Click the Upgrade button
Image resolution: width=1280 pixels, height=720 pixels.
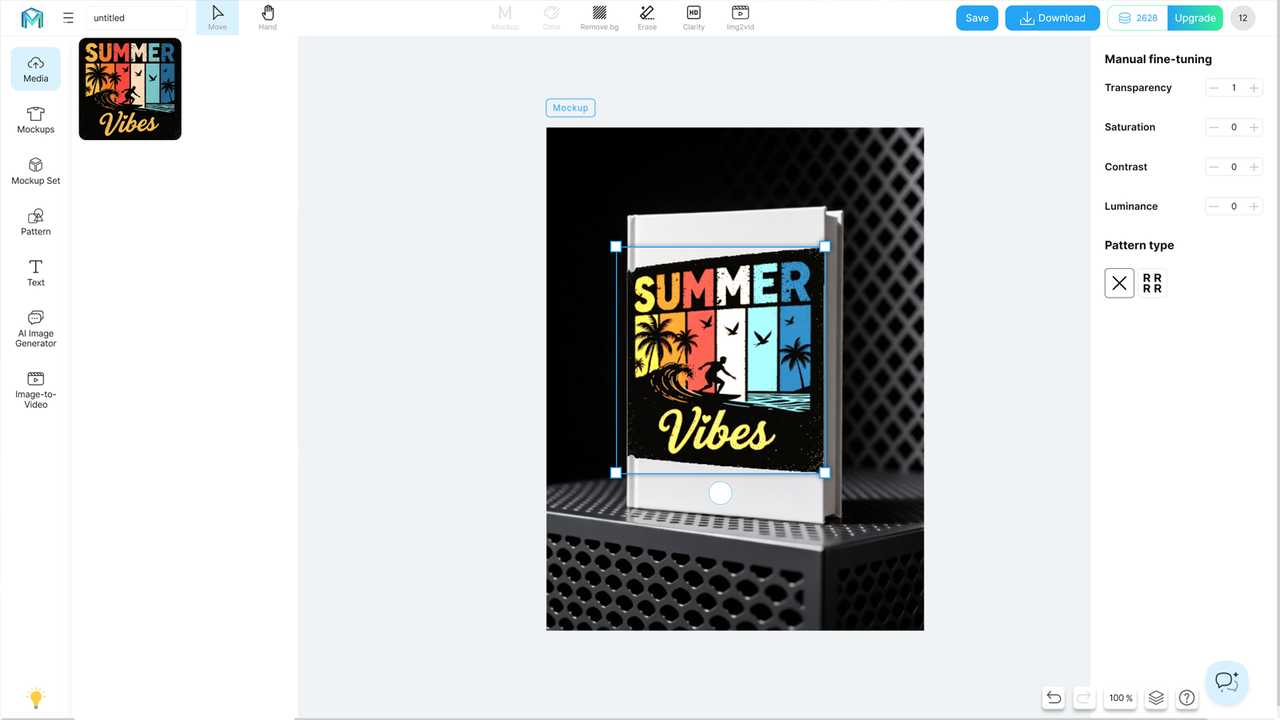[1195, 18]
